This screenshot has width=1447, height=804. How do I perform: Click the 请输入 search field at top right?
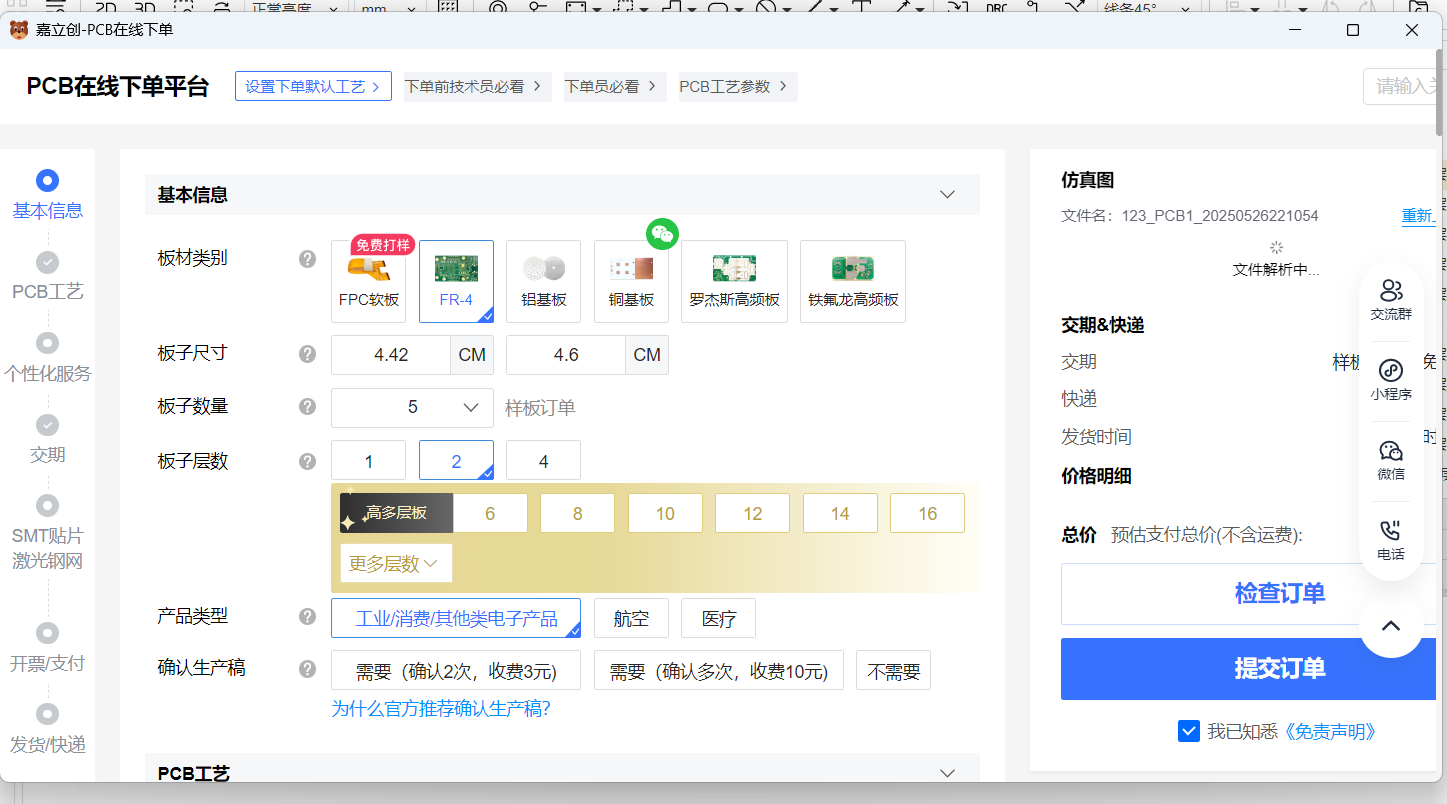[x=1402, y=86]
